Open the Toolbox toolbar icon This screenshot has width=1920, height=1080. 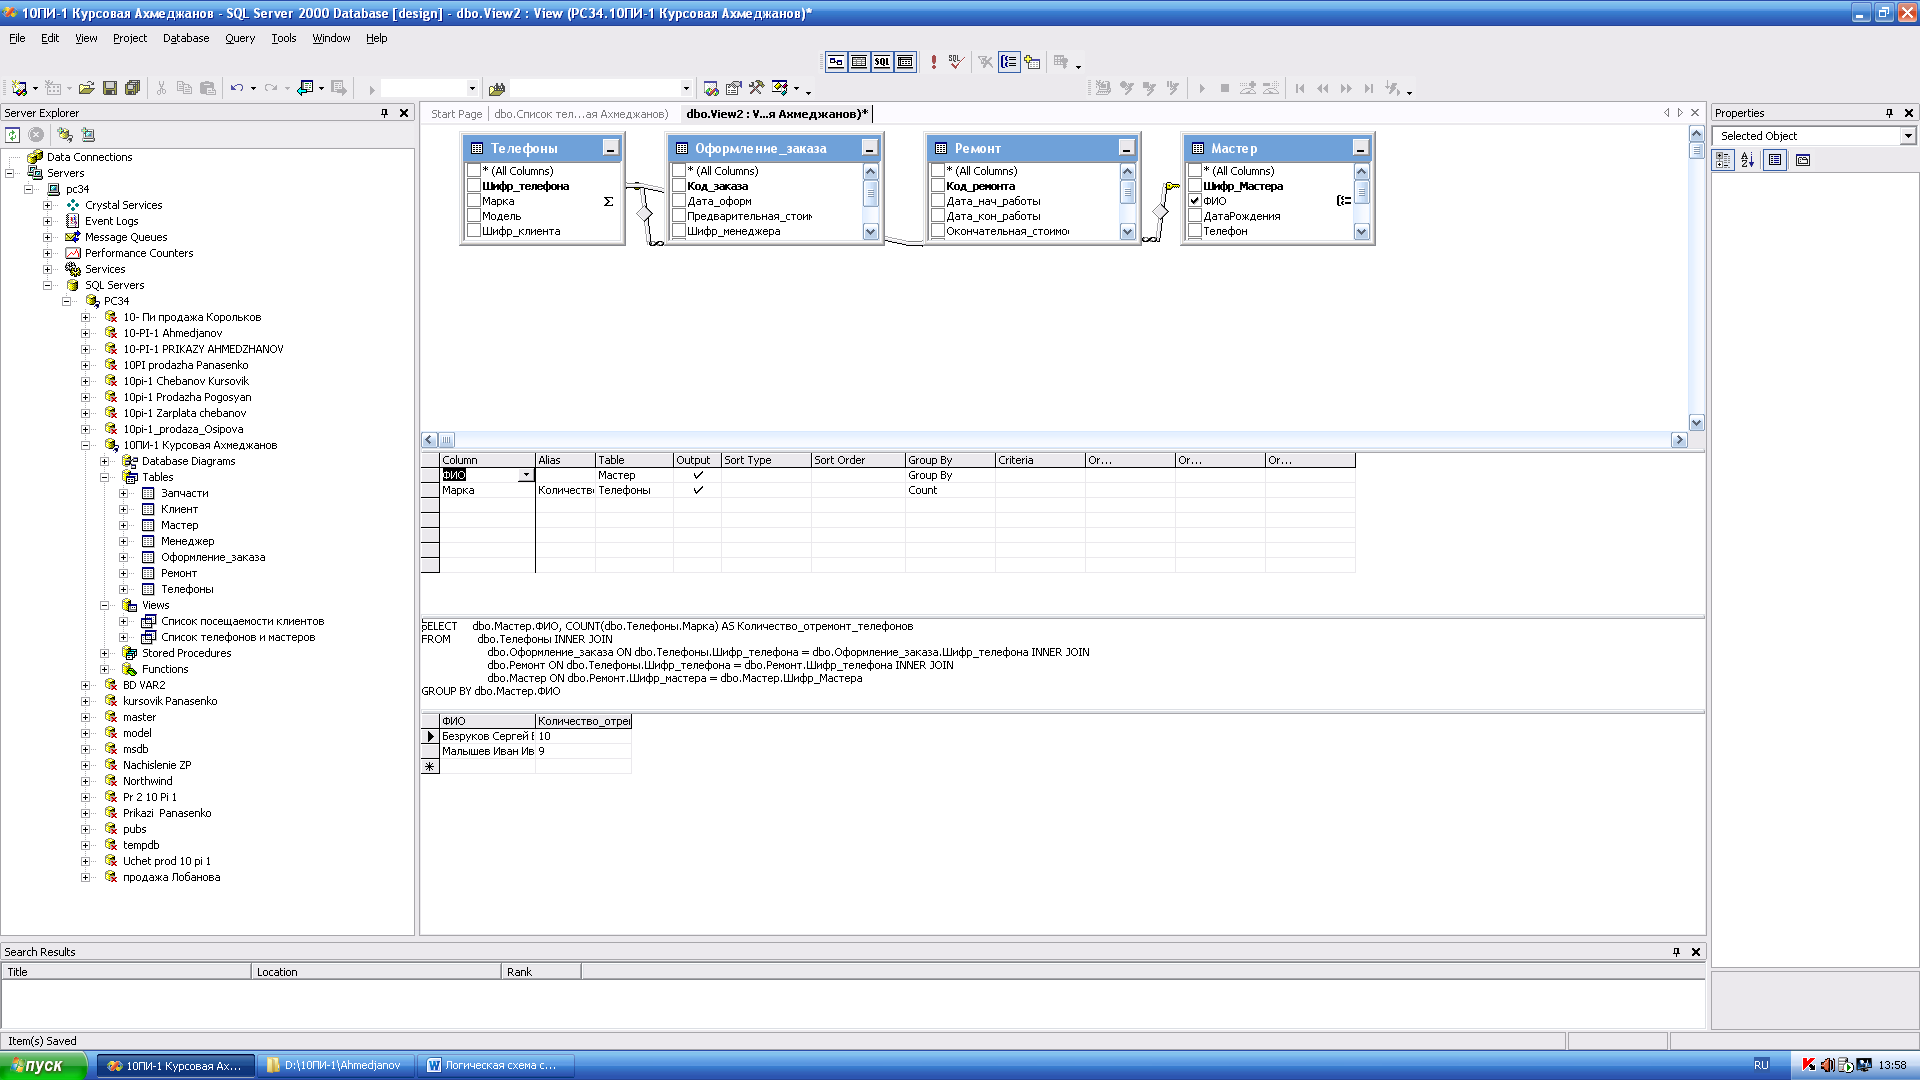tap(757, 88)
